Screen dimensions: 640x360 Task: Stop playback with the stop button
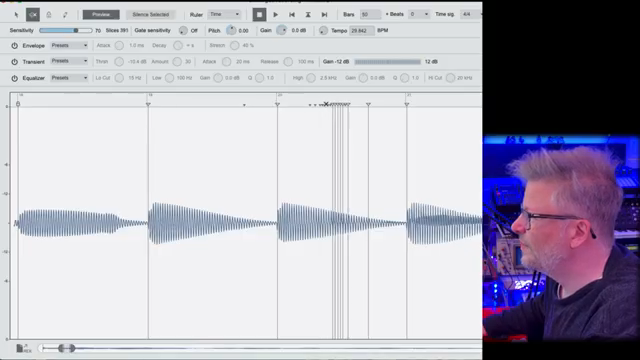(259, 15)
